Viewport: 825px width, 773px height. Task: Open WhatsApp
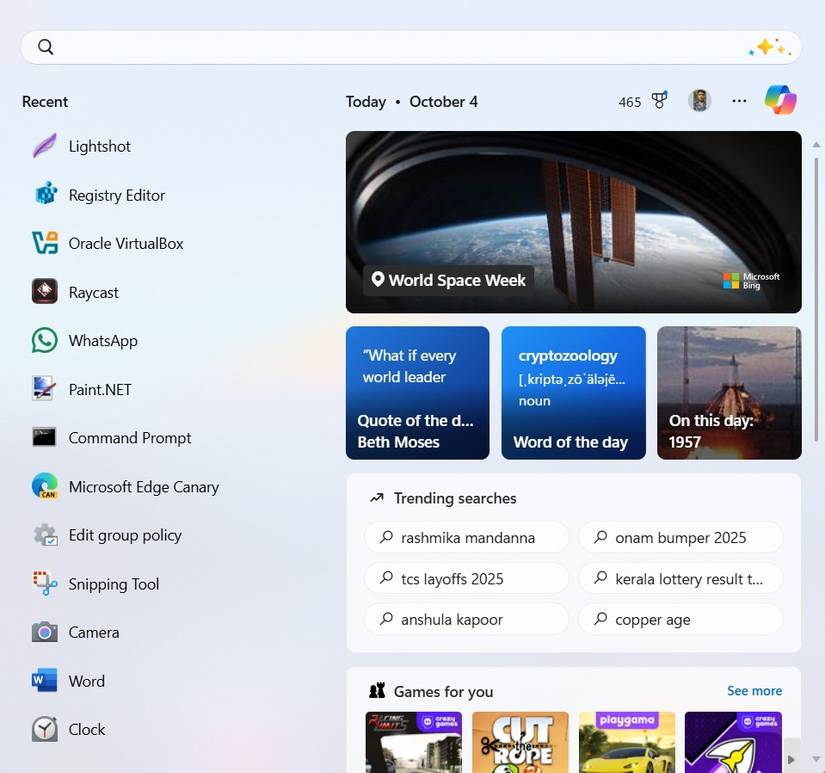pos(103,340)
